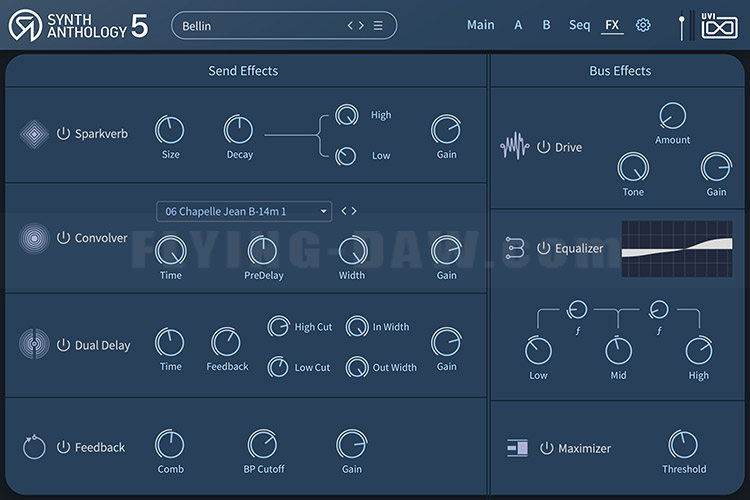Click the Convolver concentric circles icon
The width and height of the screenshot is (750, 500).
(x=34, y=238)
